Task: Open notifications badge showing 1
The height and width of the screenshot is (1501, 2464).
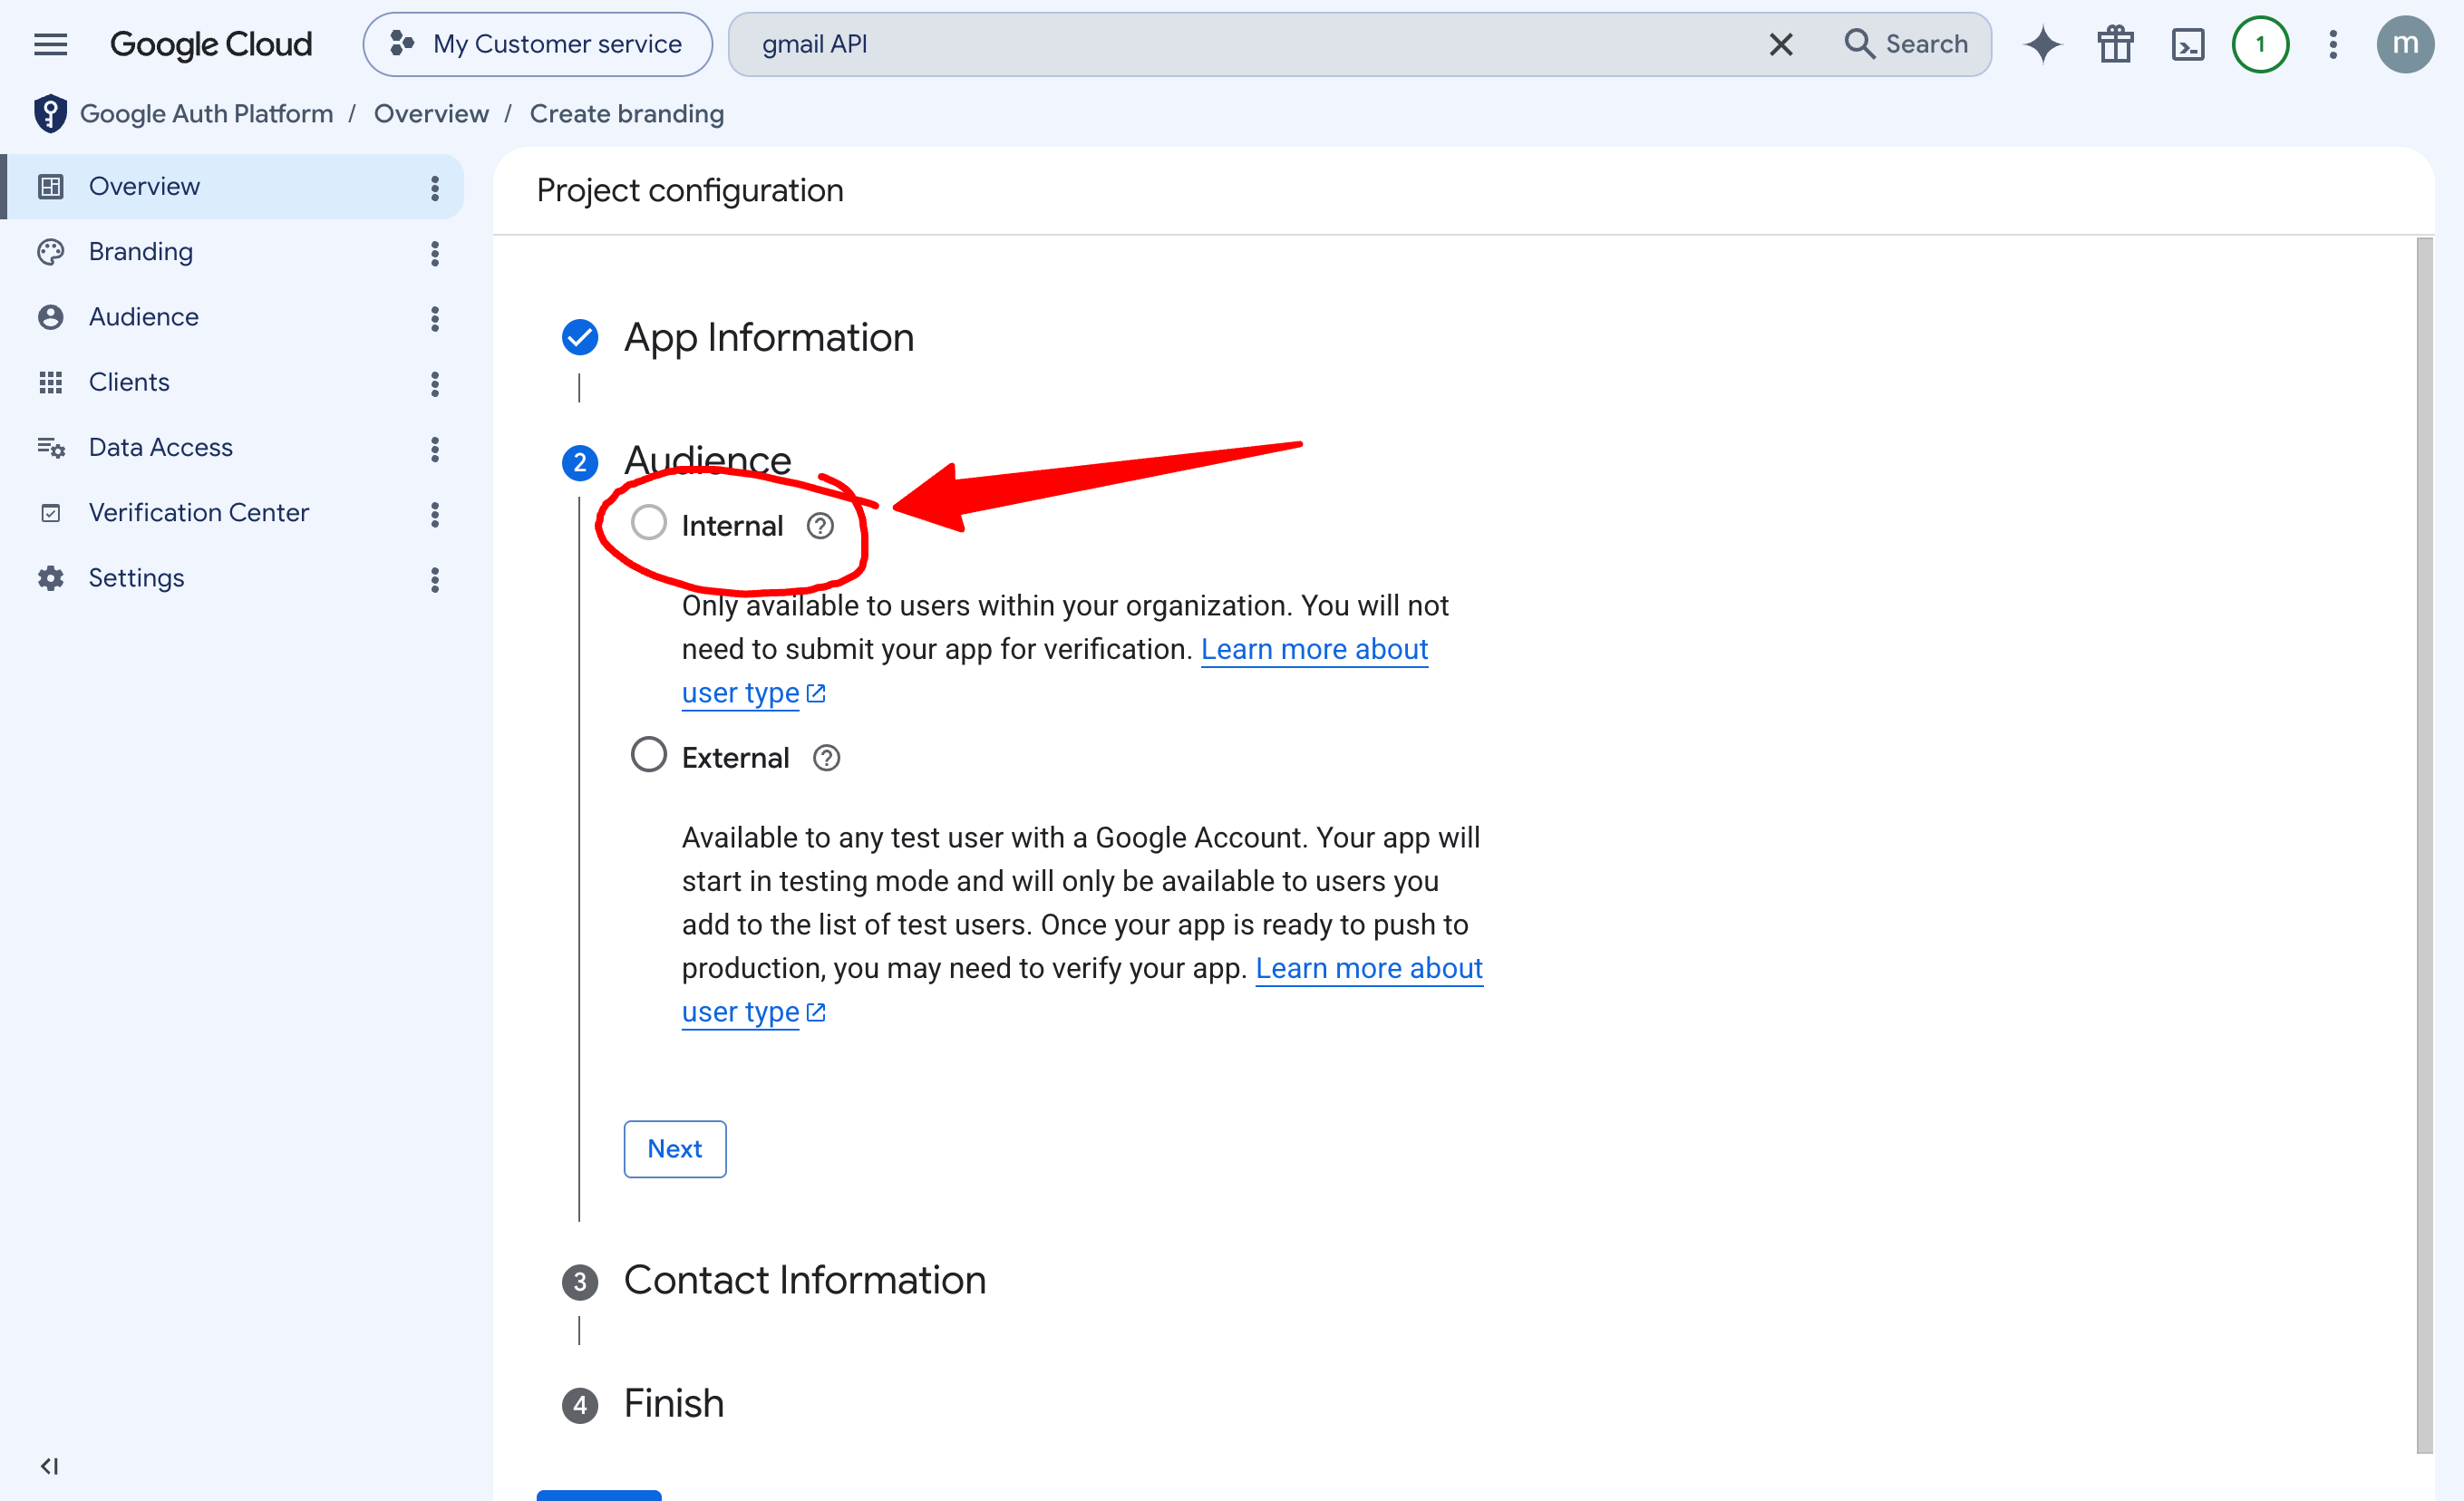Action: [x=2260, y=44]
